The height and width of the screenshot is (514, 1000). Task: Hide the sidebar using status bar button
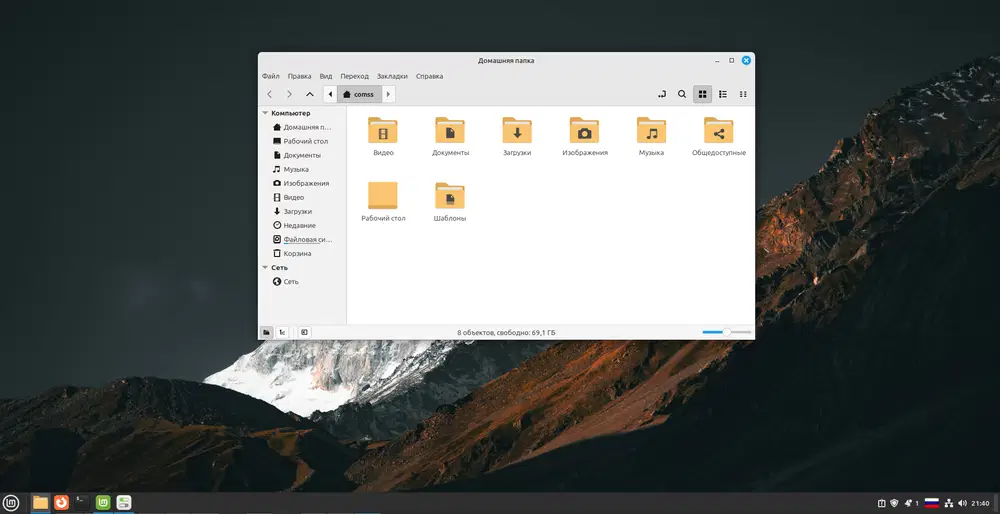click(x=305, y=332)
